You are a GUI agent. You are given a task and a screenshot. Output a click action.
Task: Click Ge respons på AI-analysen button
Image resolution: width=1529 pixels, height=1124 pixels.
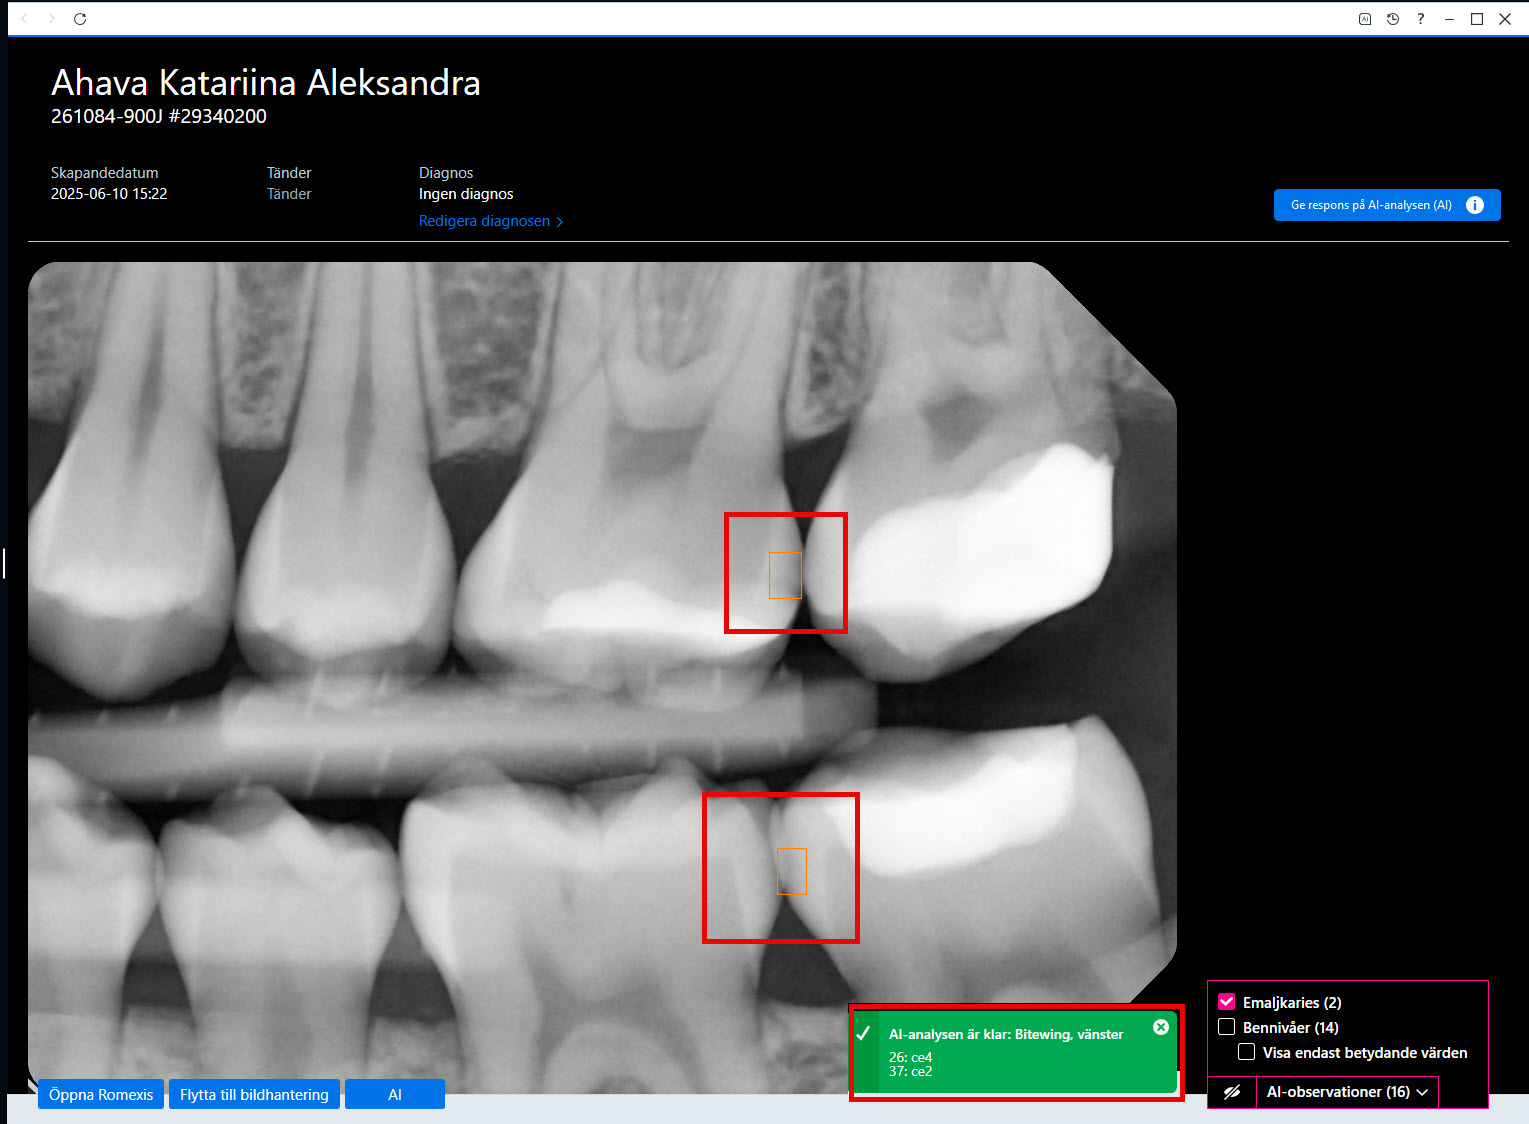[x=1386, y=205]
